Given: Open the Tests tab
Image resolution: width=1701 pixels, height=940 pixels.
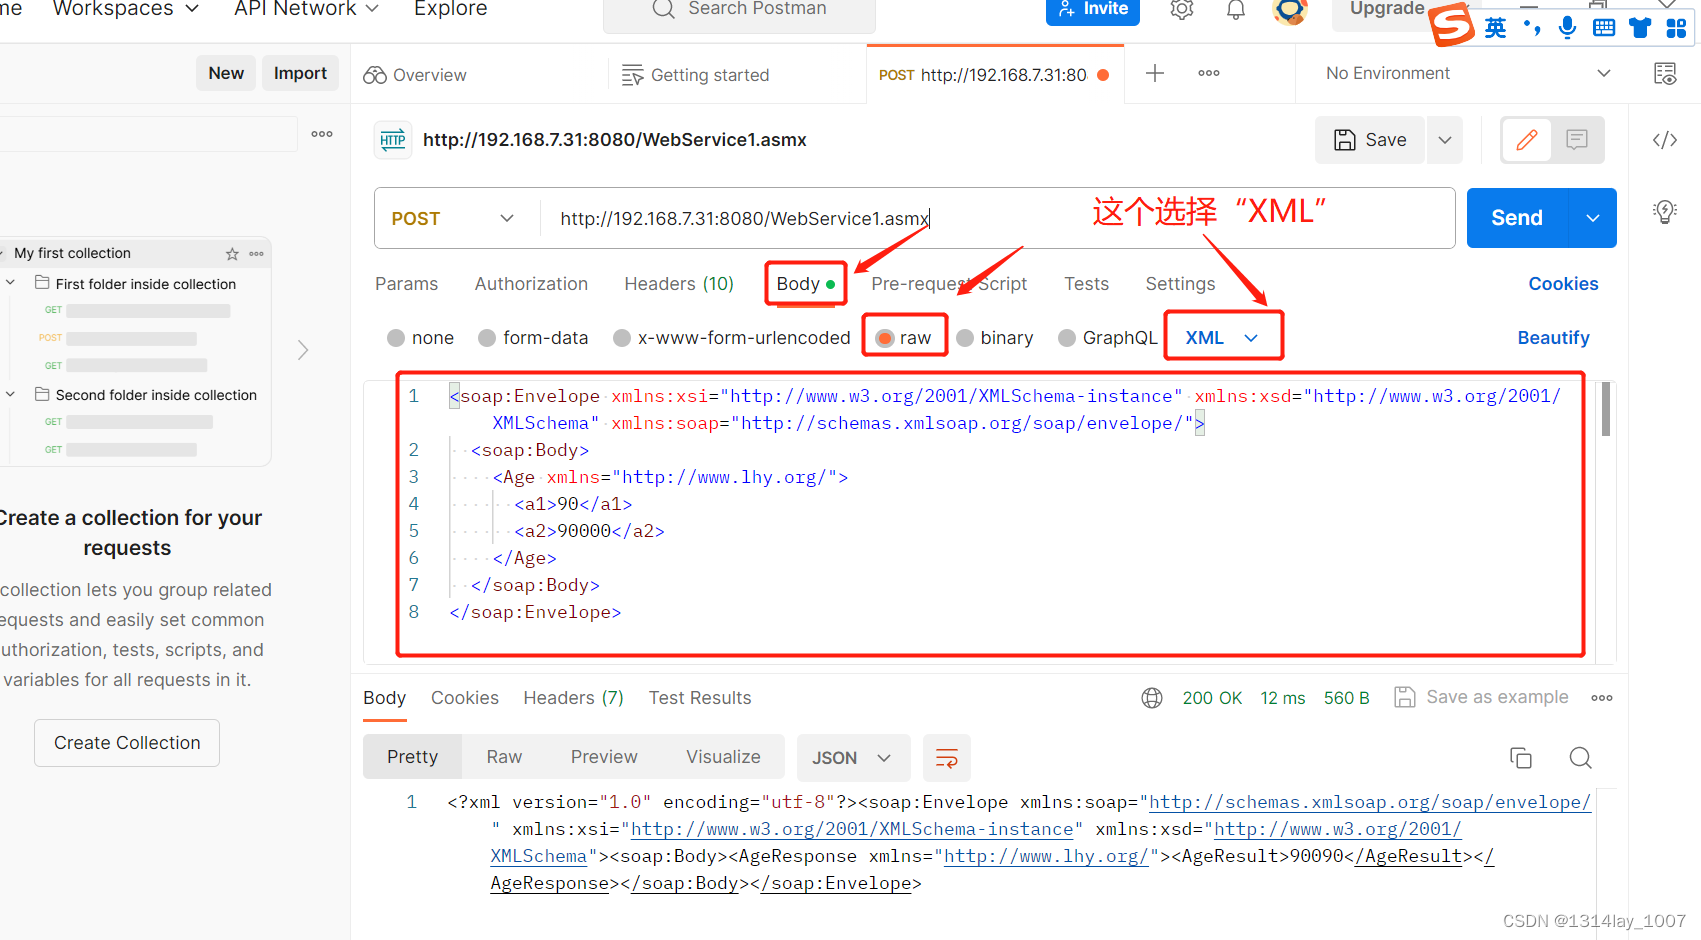Looking at the screenshot, I should [x=1086, y=284].
